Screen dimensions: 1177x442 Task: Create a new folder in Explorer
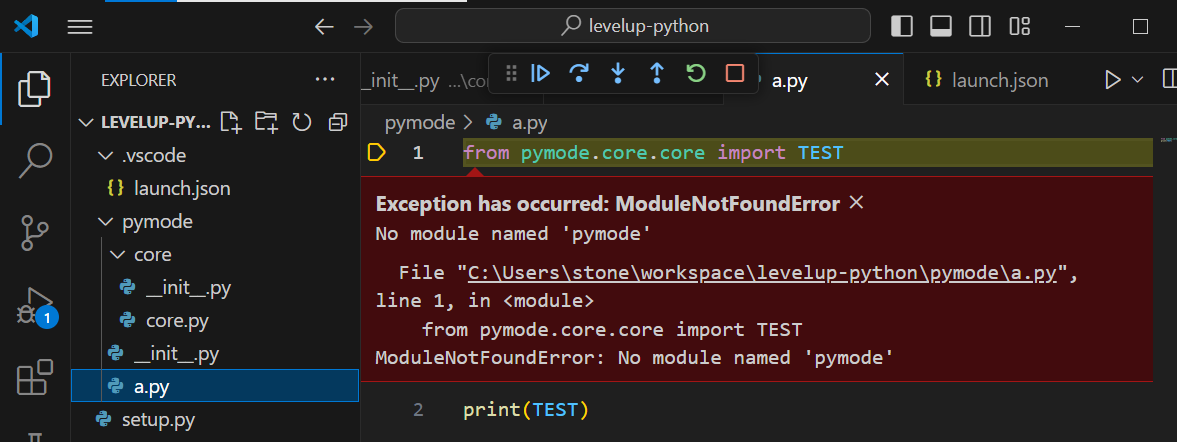(266, 122)
